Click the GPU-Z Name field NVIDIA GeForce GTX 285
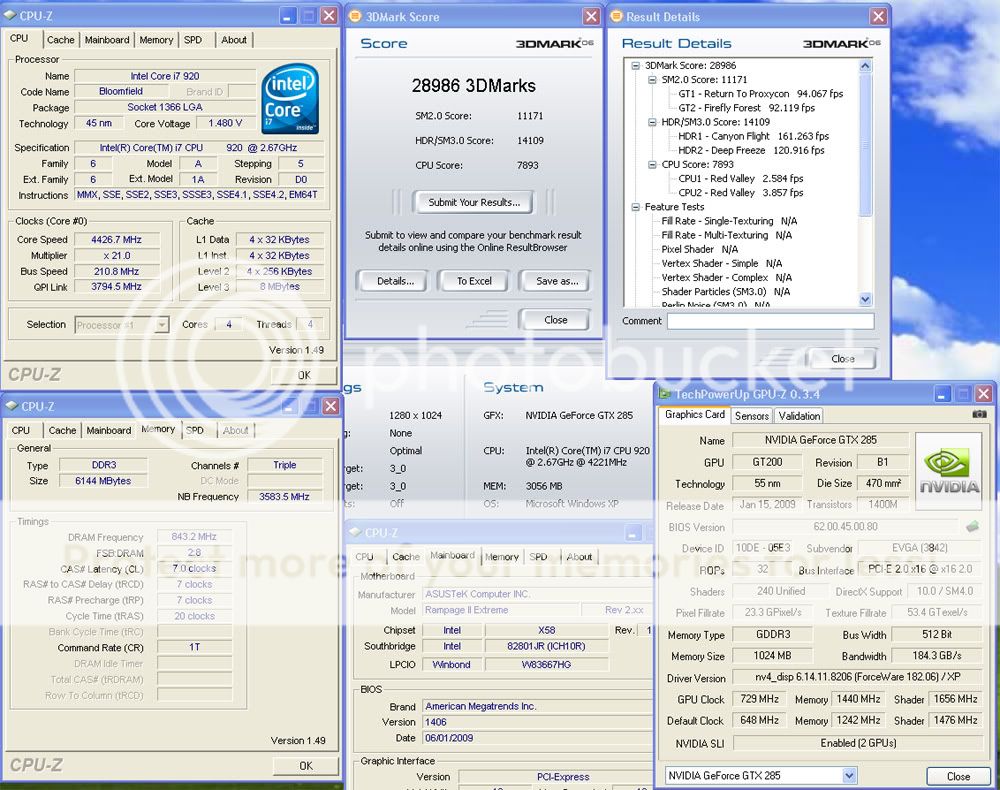 (x=820, y=440)
